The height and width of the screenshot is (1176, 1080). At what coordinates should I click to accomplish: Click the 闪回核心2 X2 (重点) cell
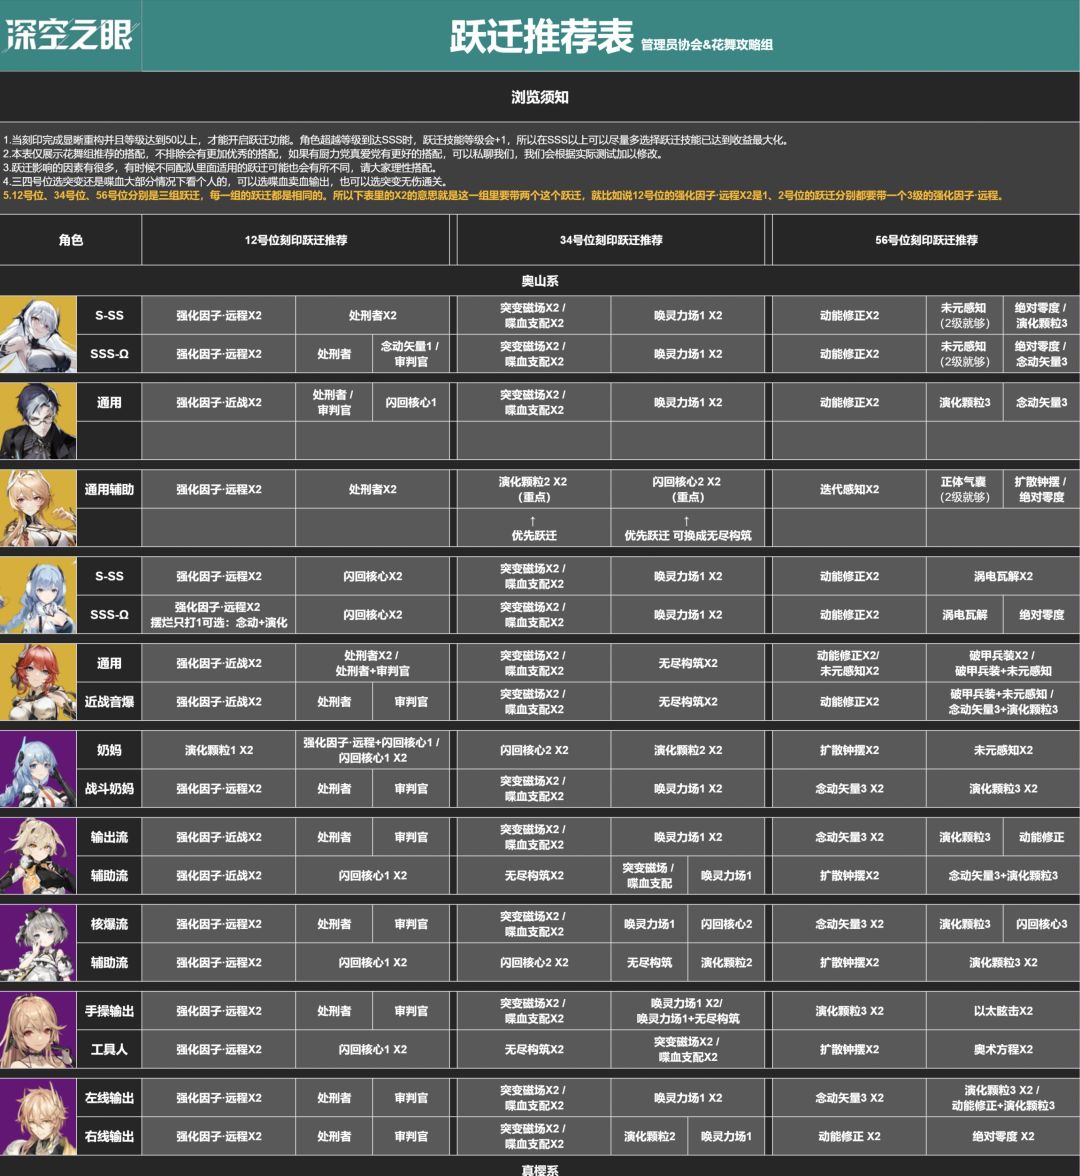pyautogui.click(x=688, y=489)
